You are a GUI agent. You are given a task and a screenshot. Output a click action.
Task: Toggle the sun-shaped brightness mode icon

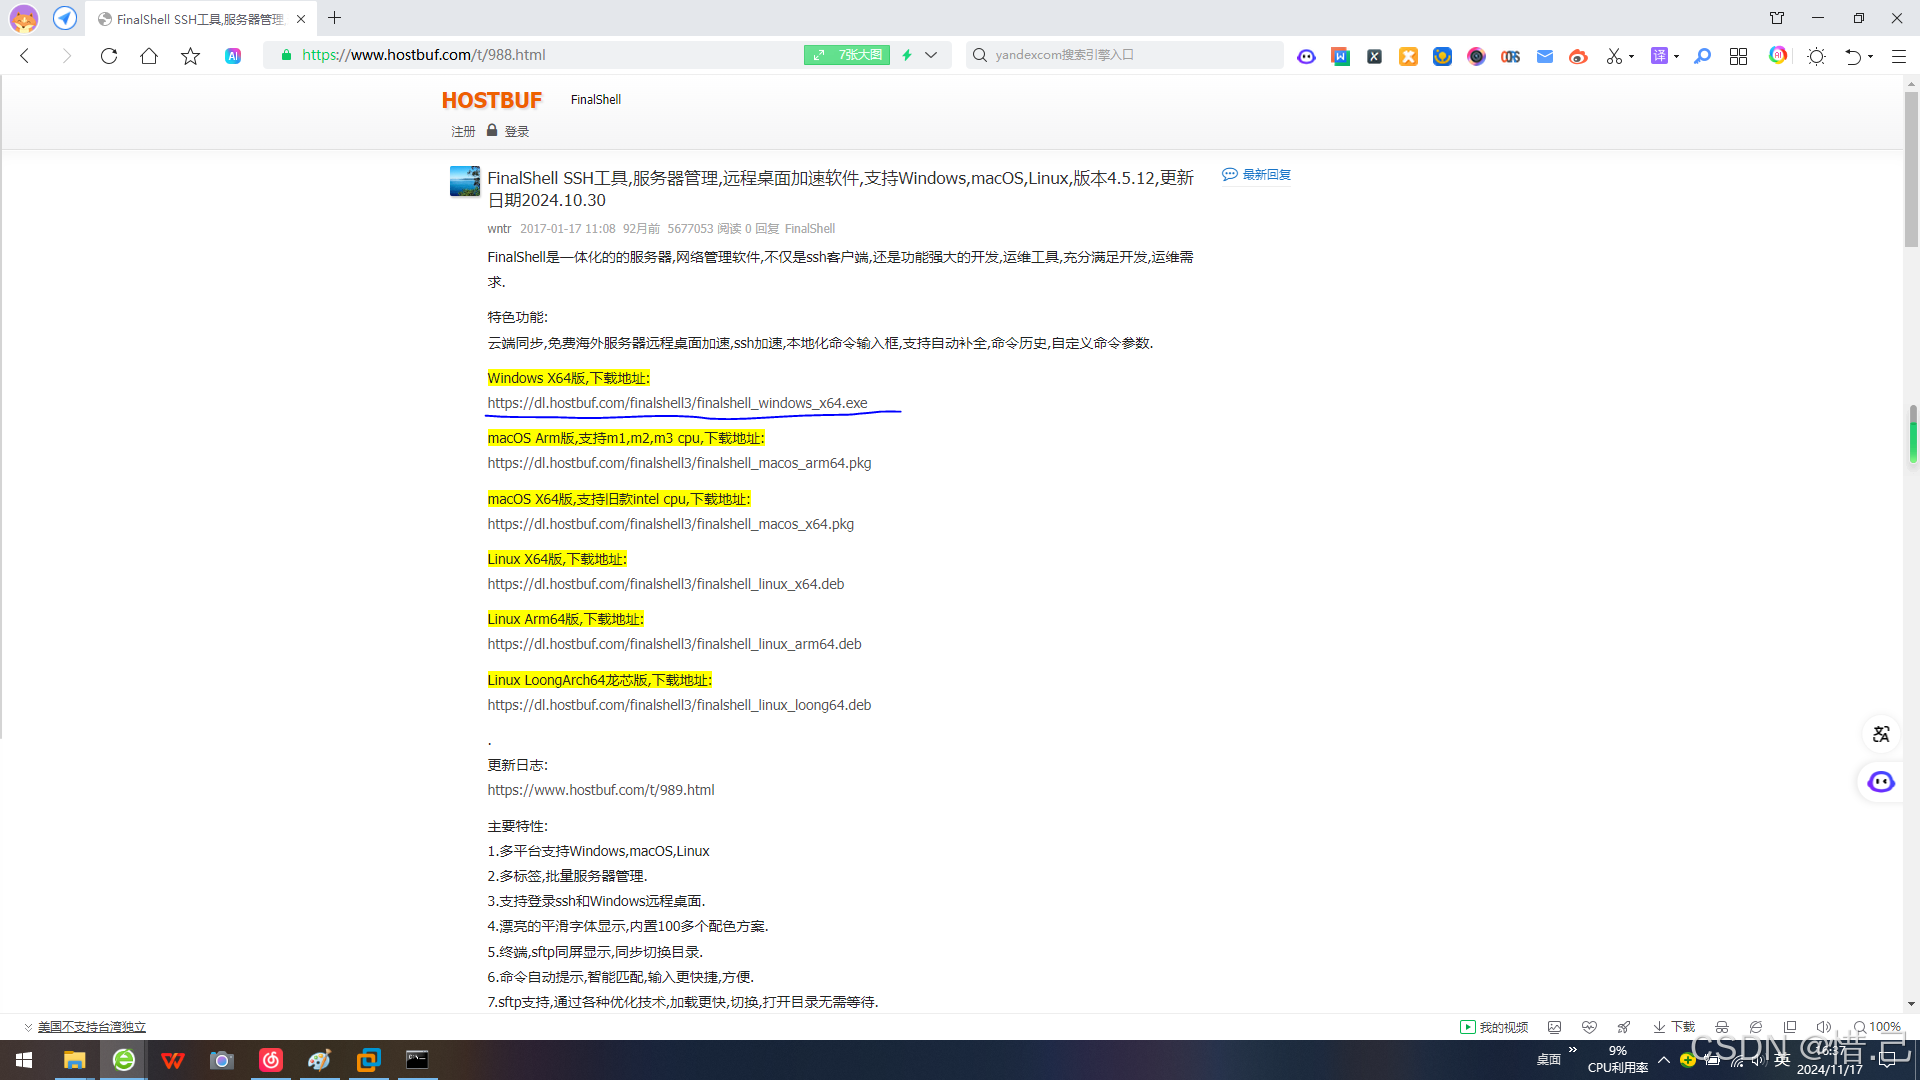(1816, 56)
